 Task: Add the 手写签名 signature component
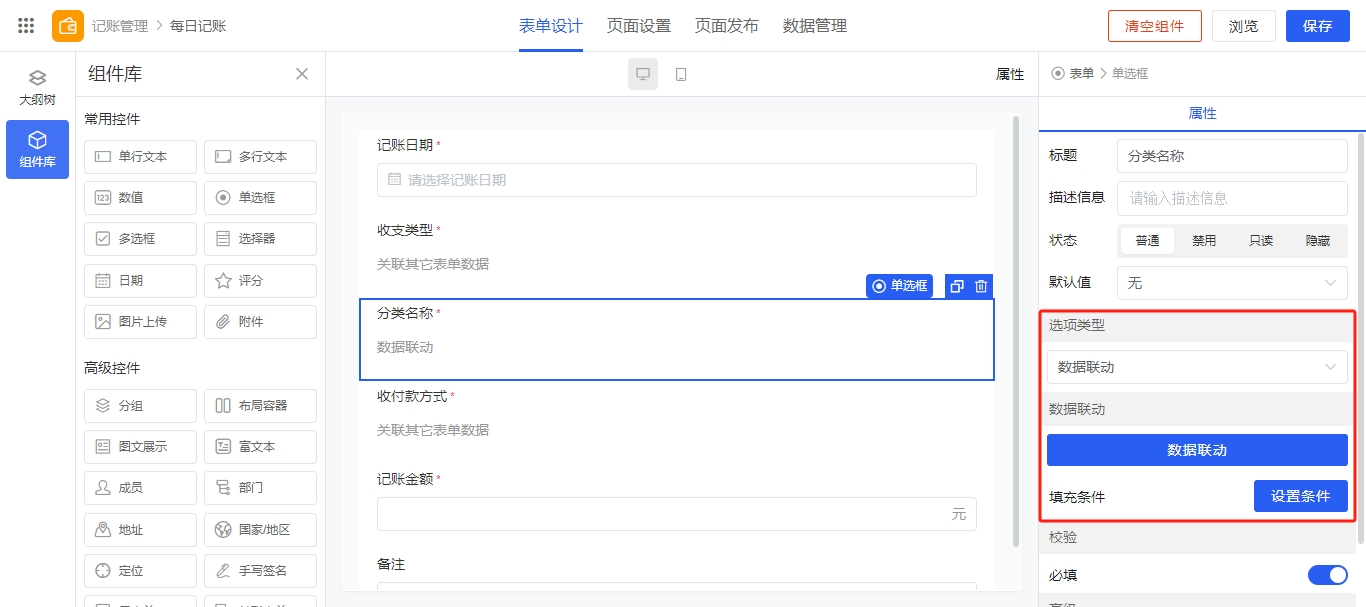(x=260, y=571)
